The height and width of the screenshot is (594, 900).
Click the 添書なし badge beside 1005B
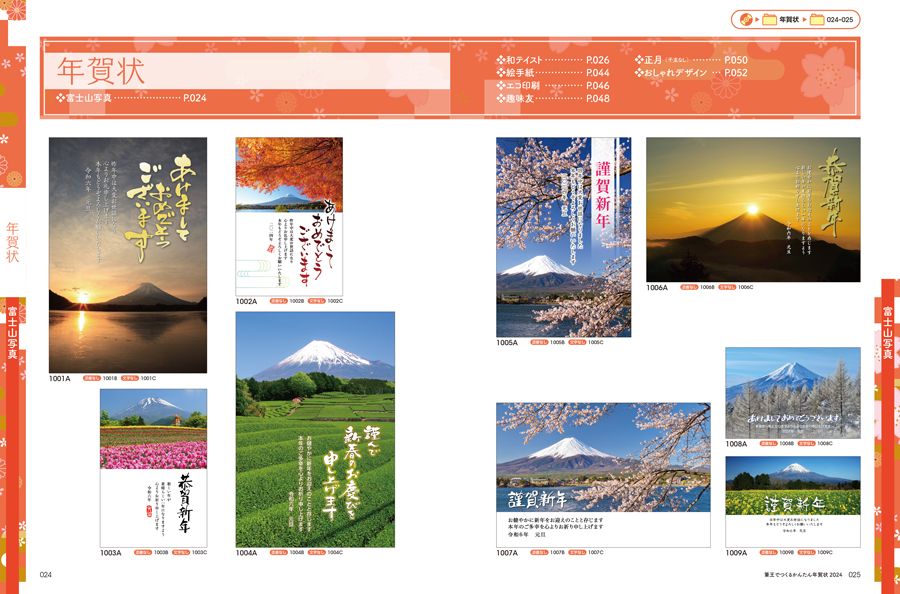pos(539,343)
